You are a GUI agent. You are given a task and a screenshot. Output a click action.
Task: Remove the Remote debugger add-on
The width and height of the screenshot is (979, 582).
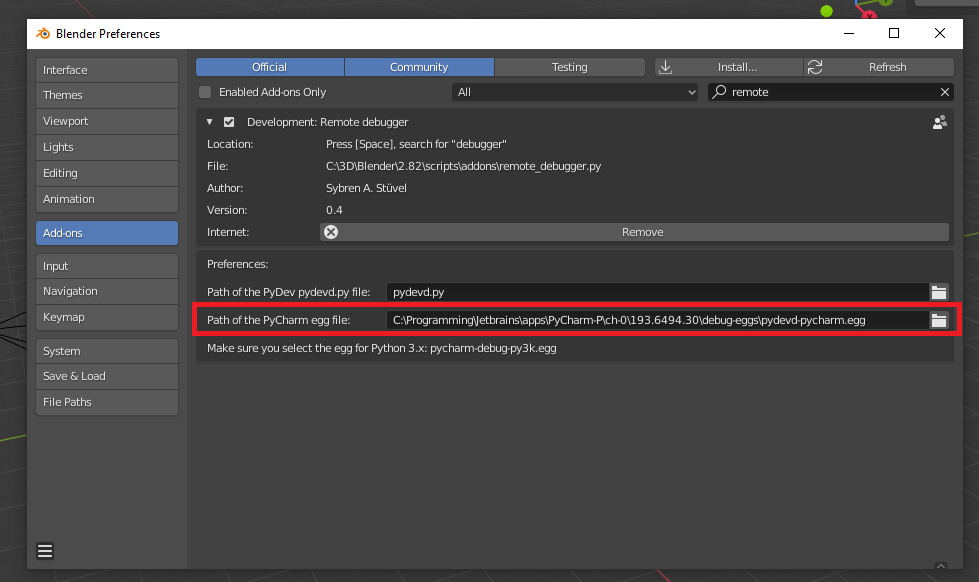pos(642,231)
